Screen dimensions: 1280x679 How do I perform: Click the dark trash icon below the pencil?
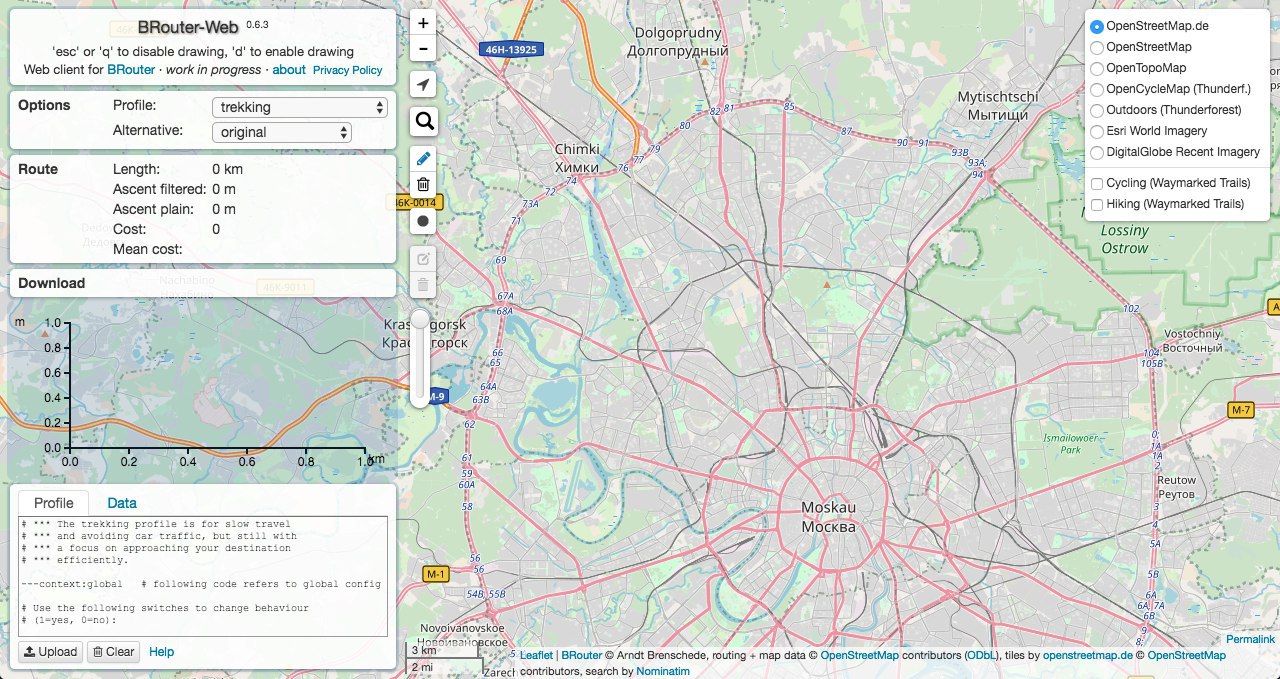click(x=424, y=184)
